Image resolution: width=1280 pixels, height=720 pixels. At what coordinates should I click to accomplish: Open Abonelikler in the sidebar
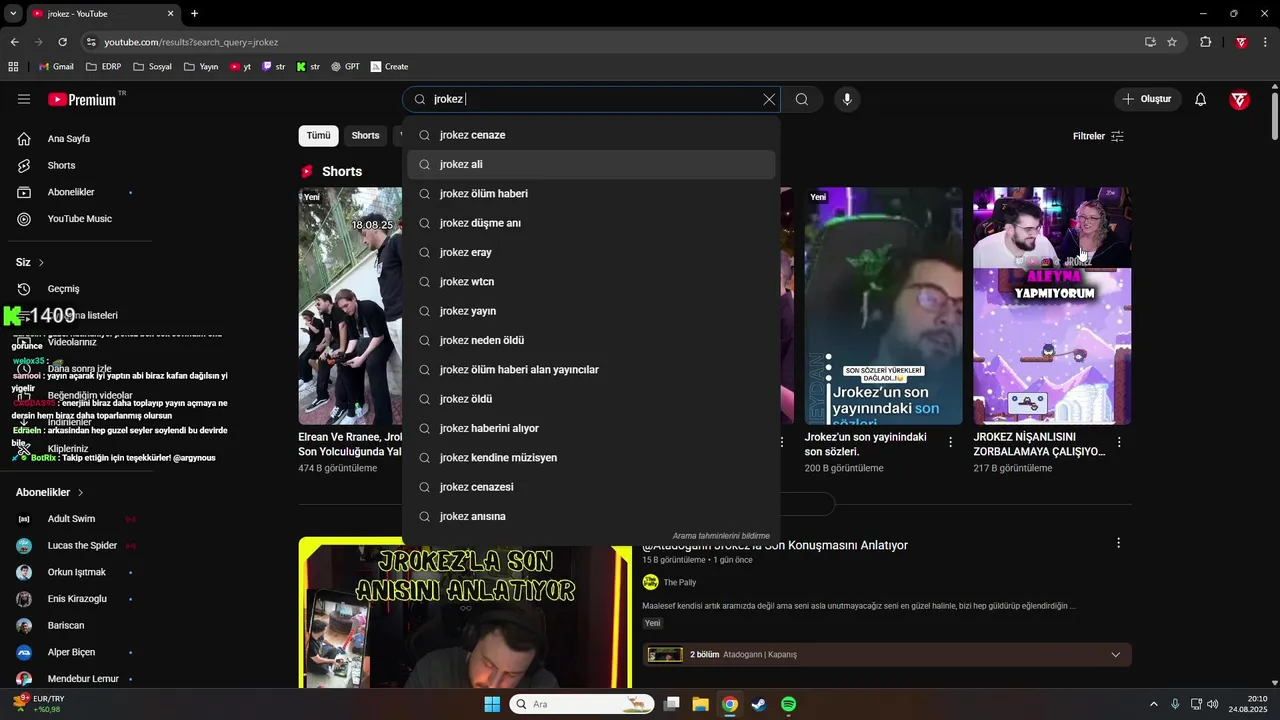pyautogui.click(x=71, y=192)
